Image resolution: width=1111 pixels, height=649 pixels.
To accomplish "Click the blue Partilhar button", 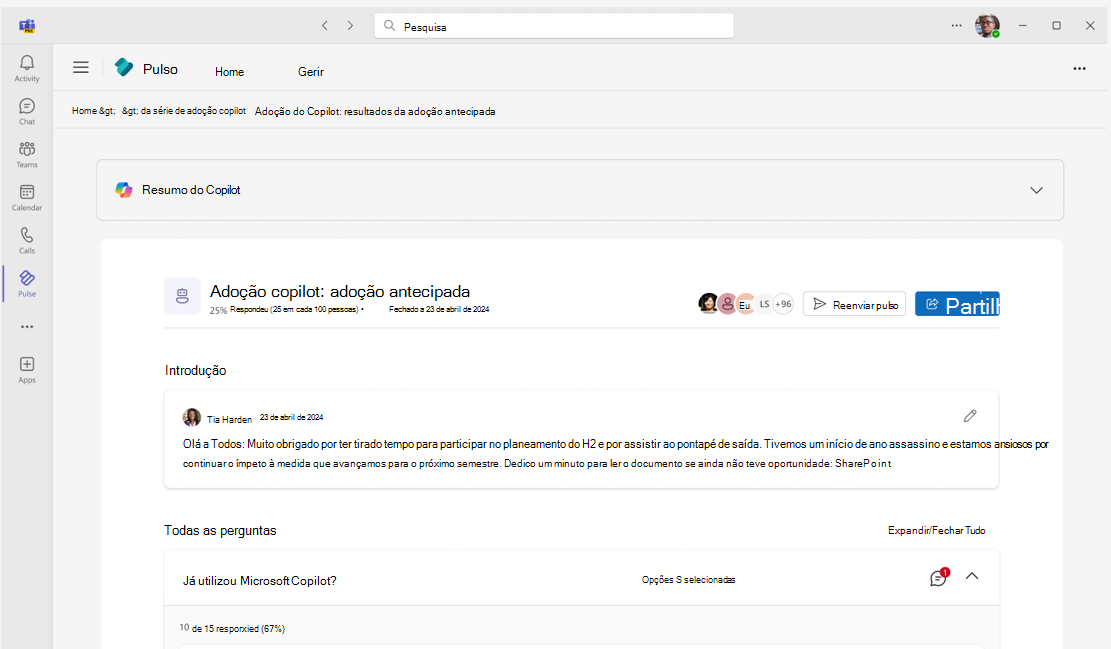I will 957,304.
